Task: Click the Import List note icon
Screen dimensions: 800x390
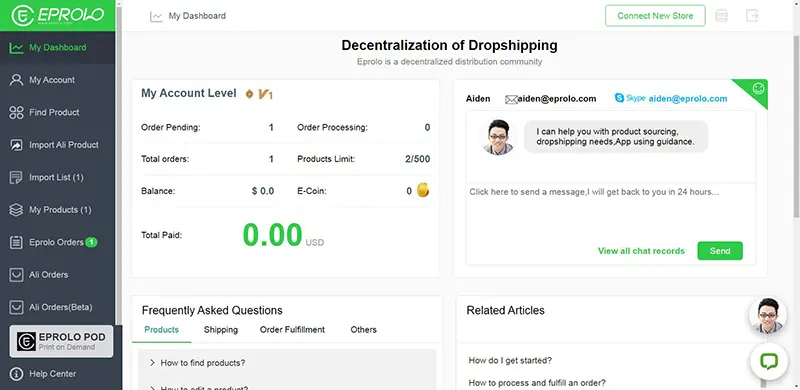Action: pyautogui.click(x=16, y=177)
